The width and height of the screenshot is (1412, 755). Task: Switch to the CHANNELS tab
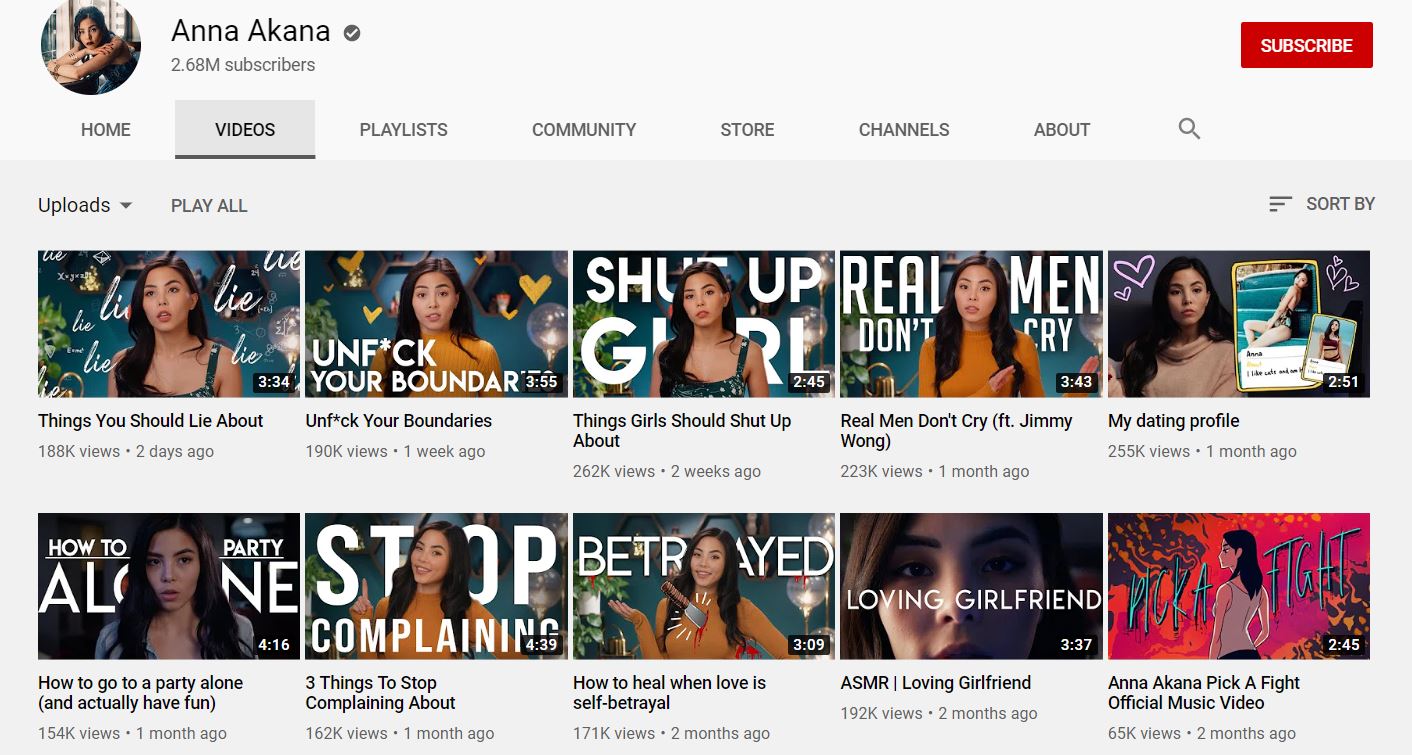[904, 130]
